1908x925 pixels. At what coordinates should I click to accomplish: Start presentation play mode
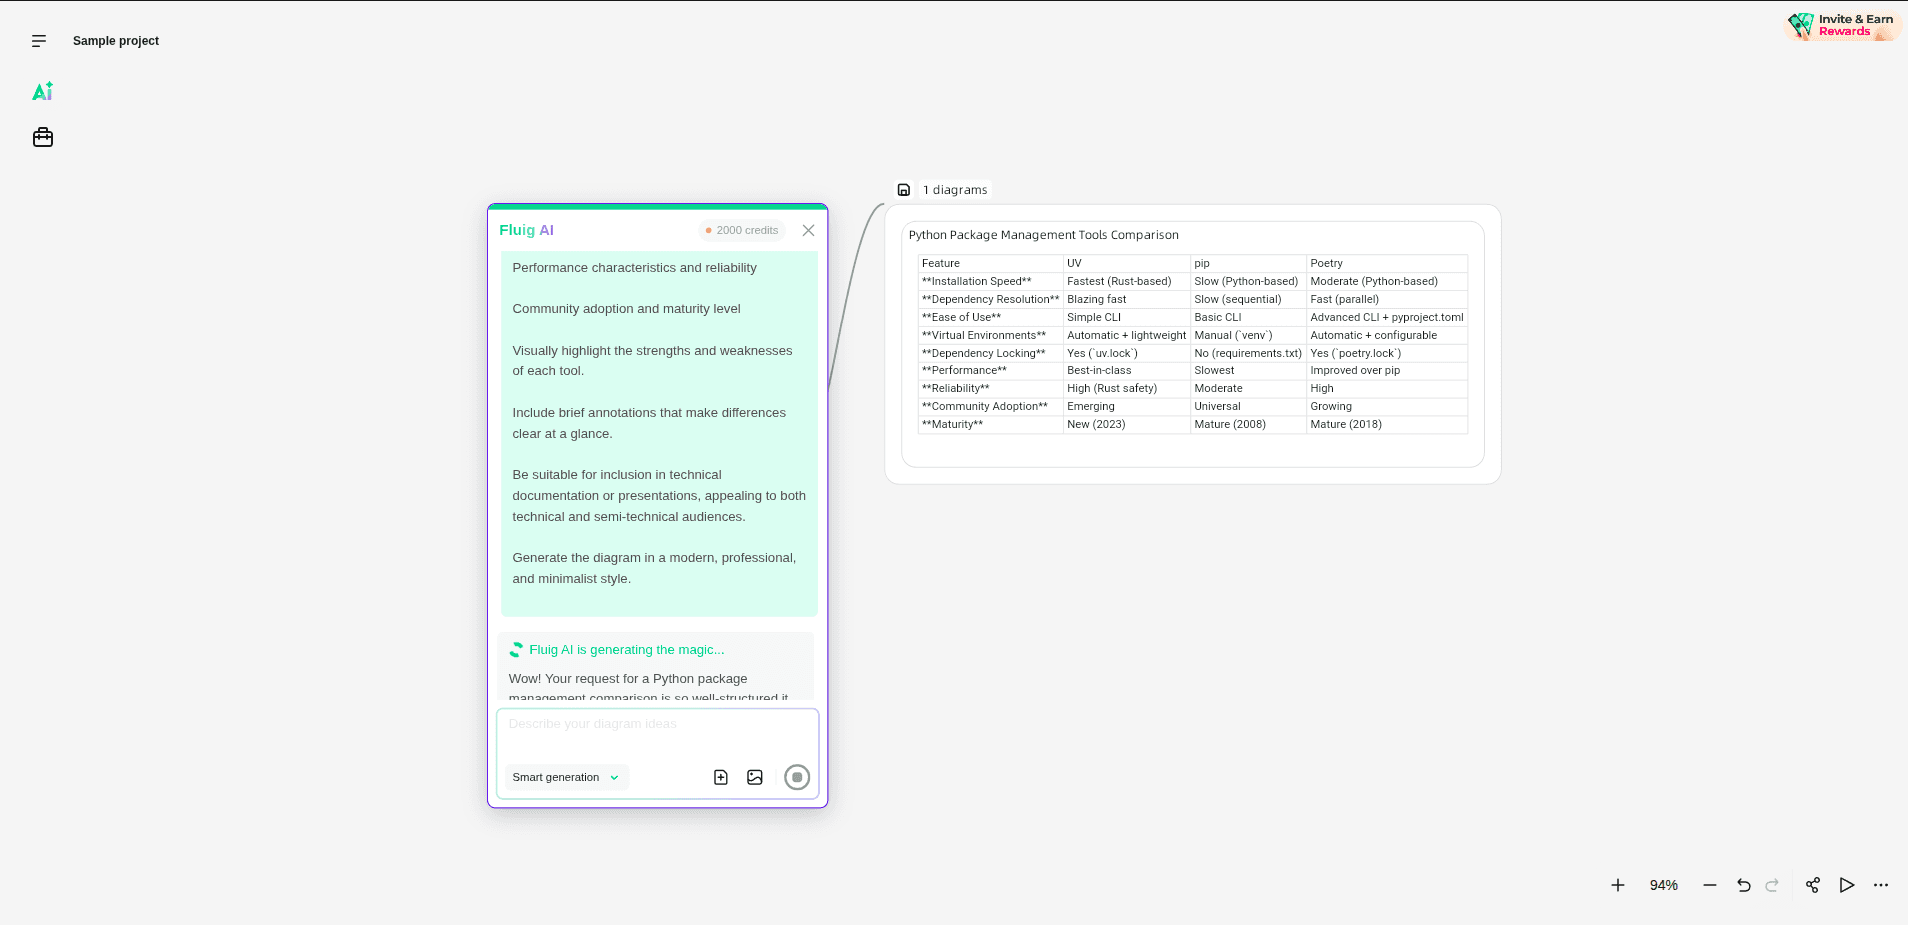(1847, 885)
